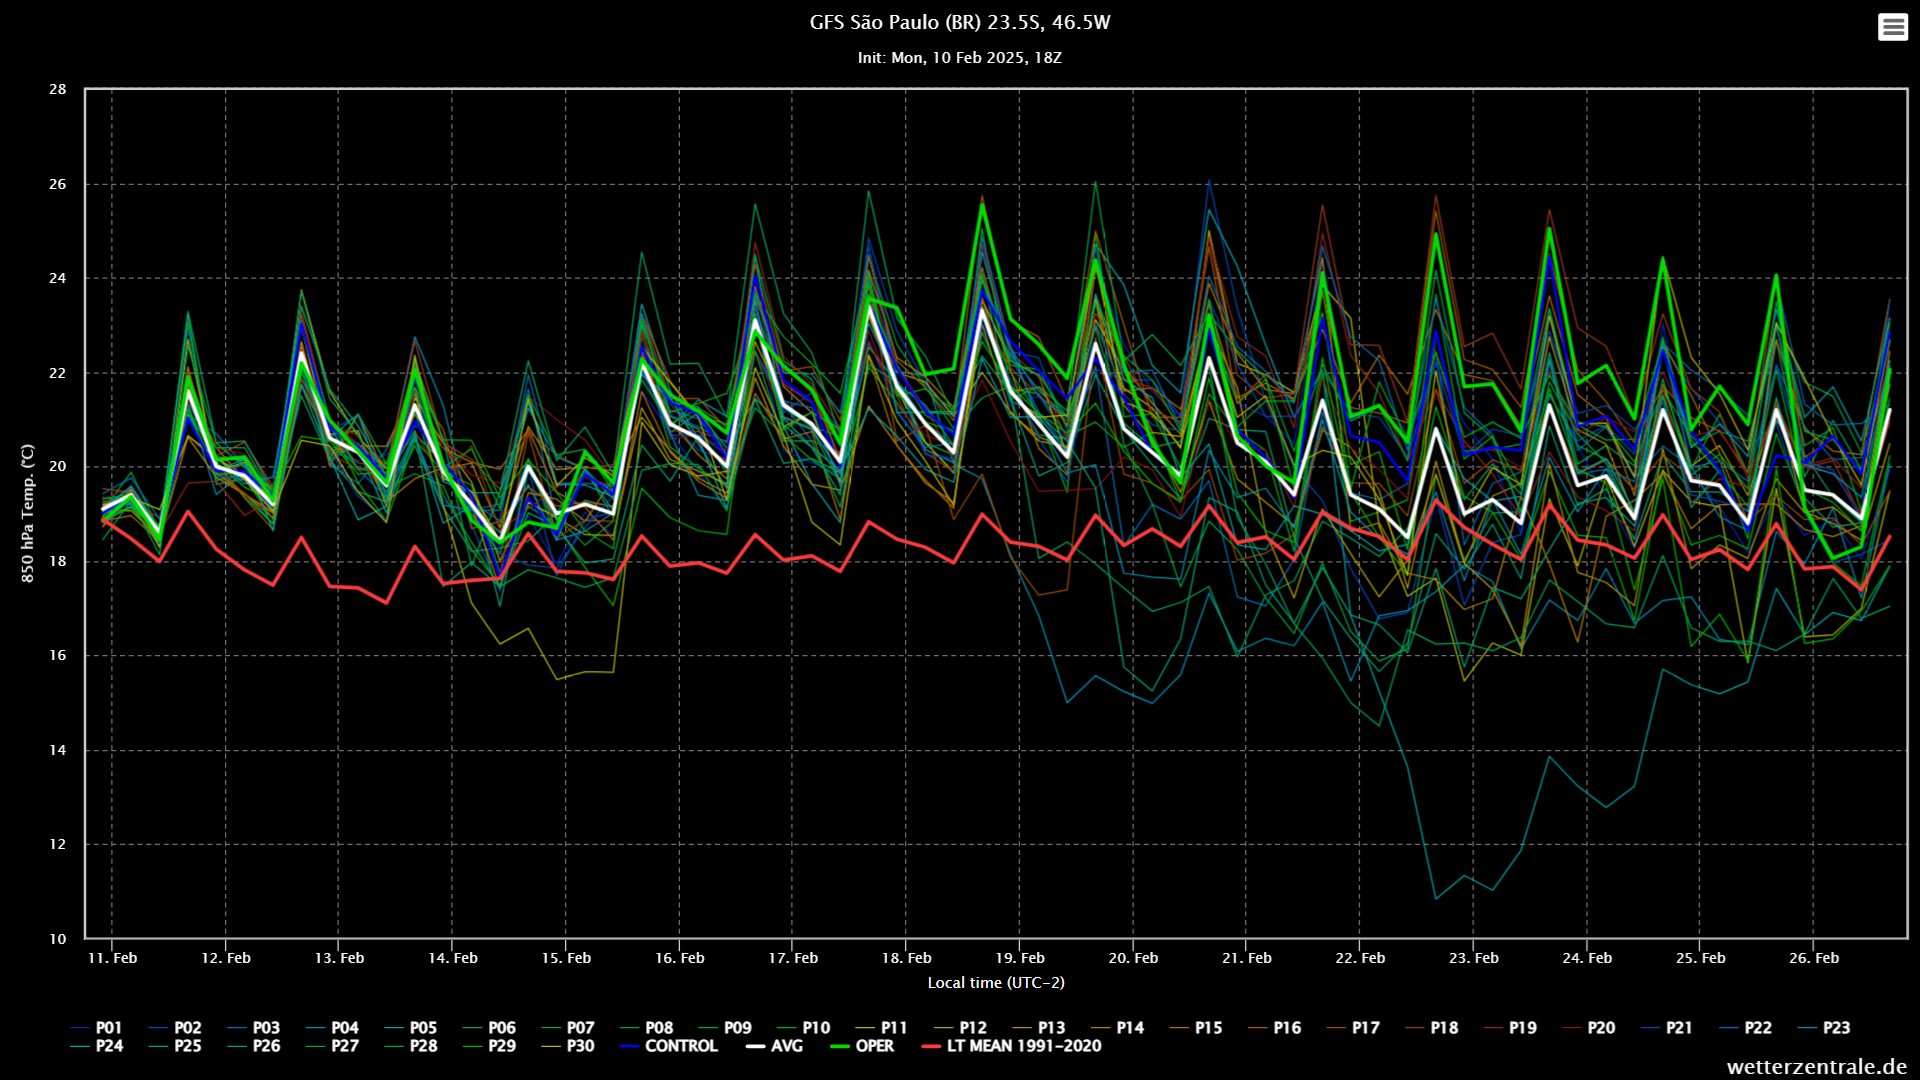The image size is (1920, 1080).
Task: Toggle ensemble member P24 in legend
Action: coord(97,1046)
